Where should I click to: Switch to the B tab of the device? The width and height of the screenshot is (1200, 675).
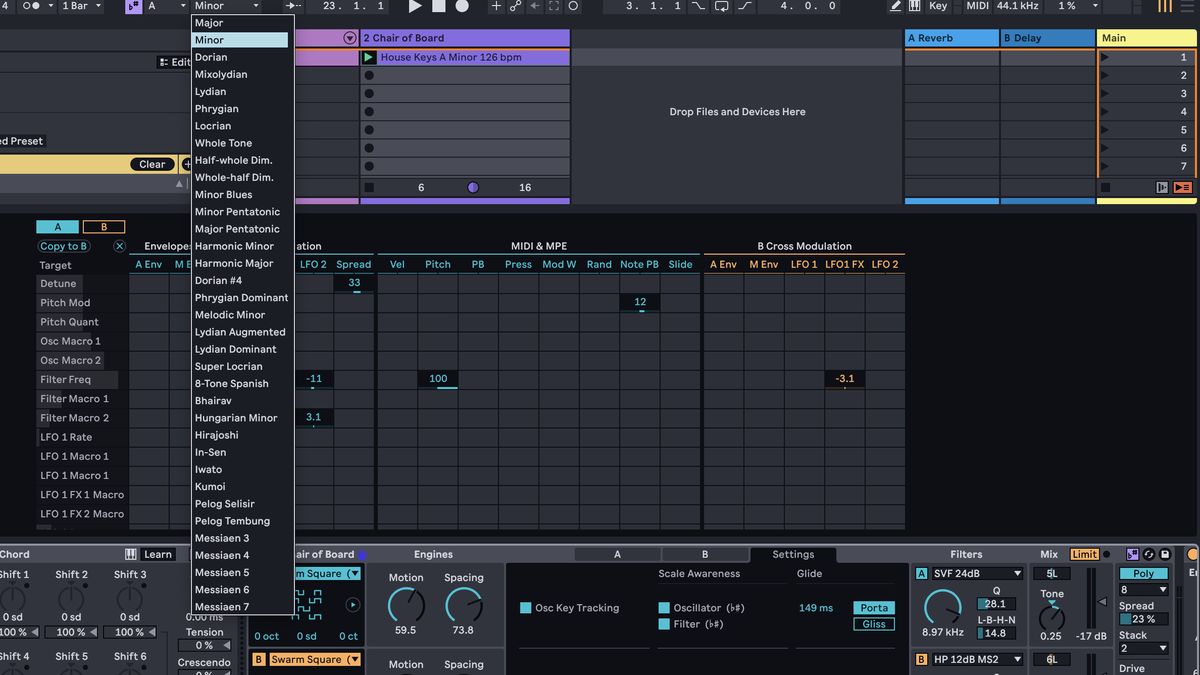pyautogui.click(x=703, y=553)
